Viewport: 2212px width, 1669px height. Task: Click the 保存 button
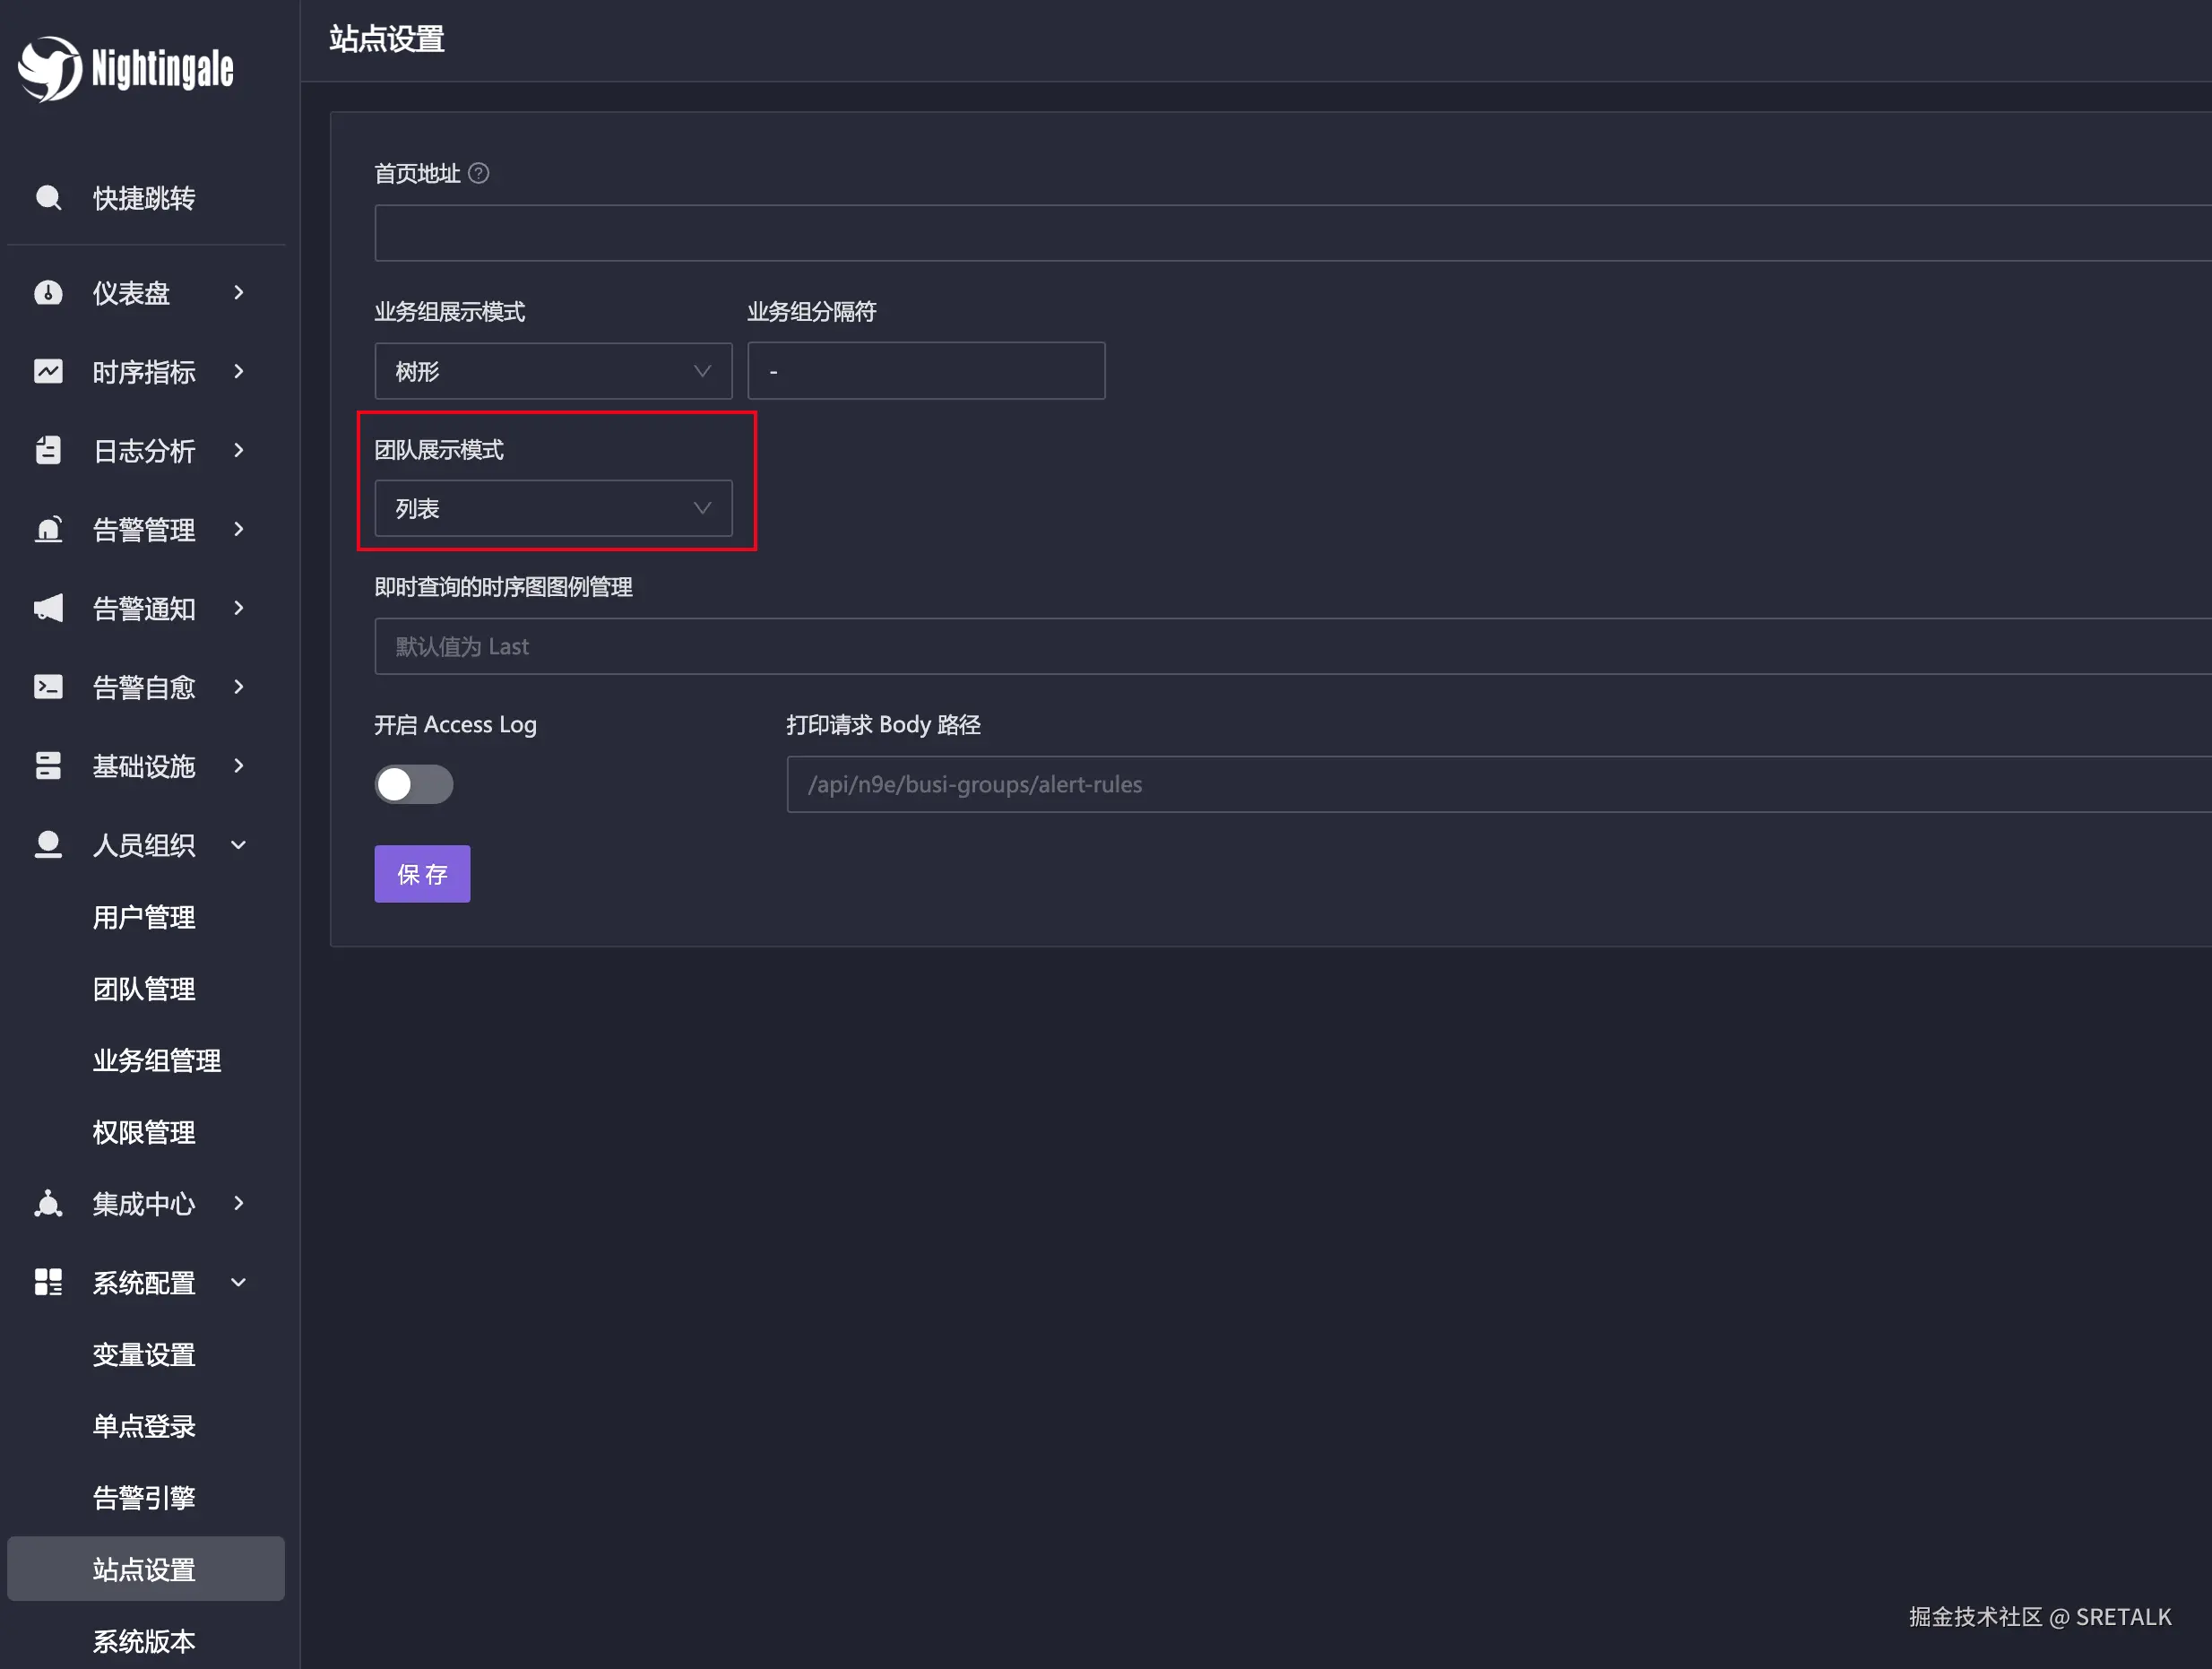[x=422, y=874]
